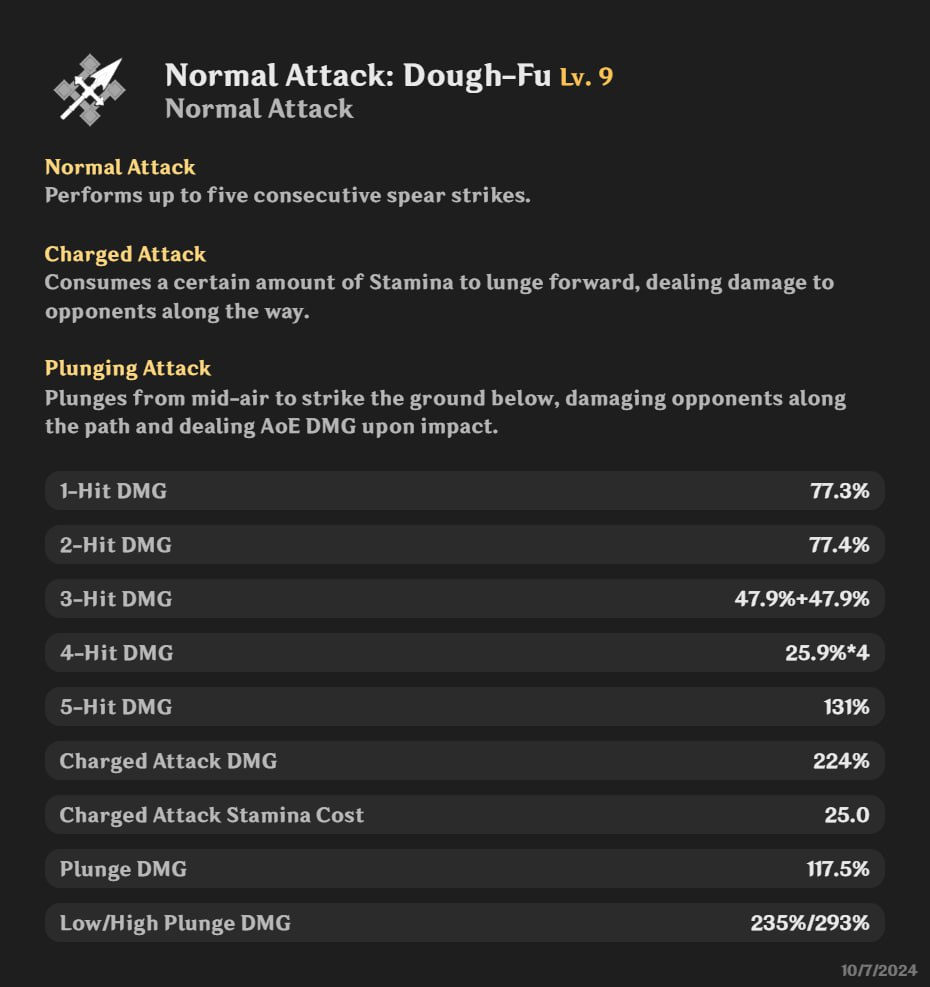This screenshot has width=930, height=987.
Task: Select the Plunging Attack section heading
Action: [x=128, y=368]
